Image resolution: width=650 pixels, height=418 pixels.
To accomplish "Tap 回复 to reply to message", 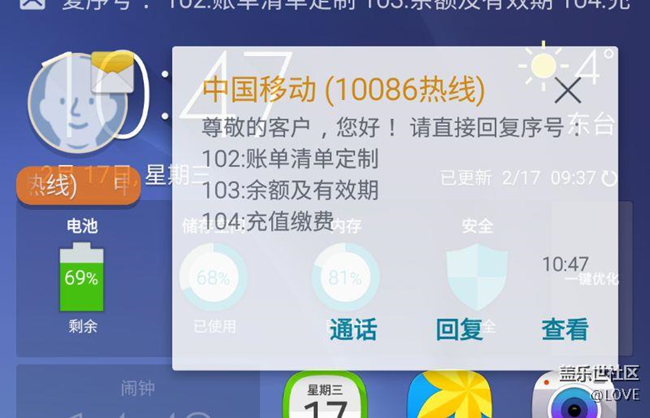I will pyautogui.click(x=459, y=330).
